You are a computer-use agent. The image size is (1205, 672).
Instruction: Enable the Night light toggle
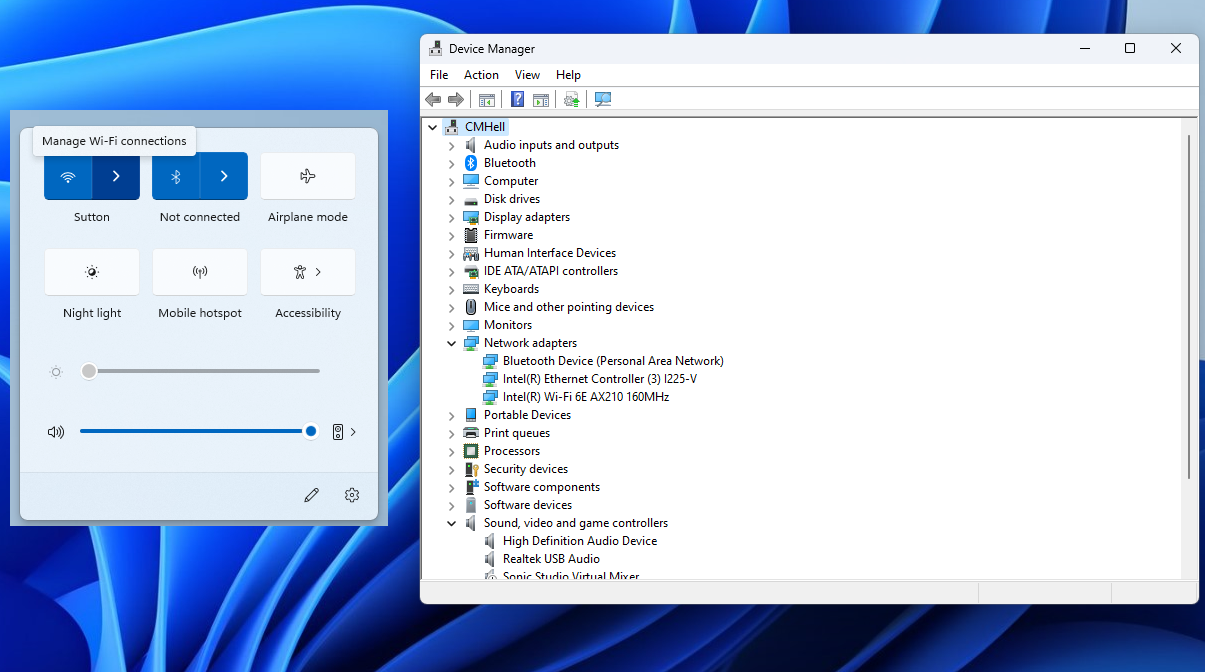point(92,272)
